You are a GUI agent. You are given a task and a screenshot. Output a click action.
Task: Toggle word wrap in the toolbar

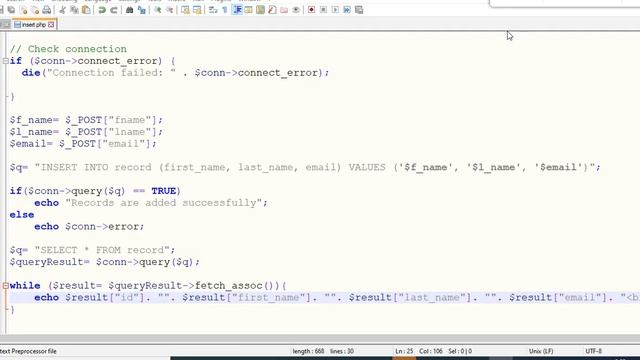[213, 10]
